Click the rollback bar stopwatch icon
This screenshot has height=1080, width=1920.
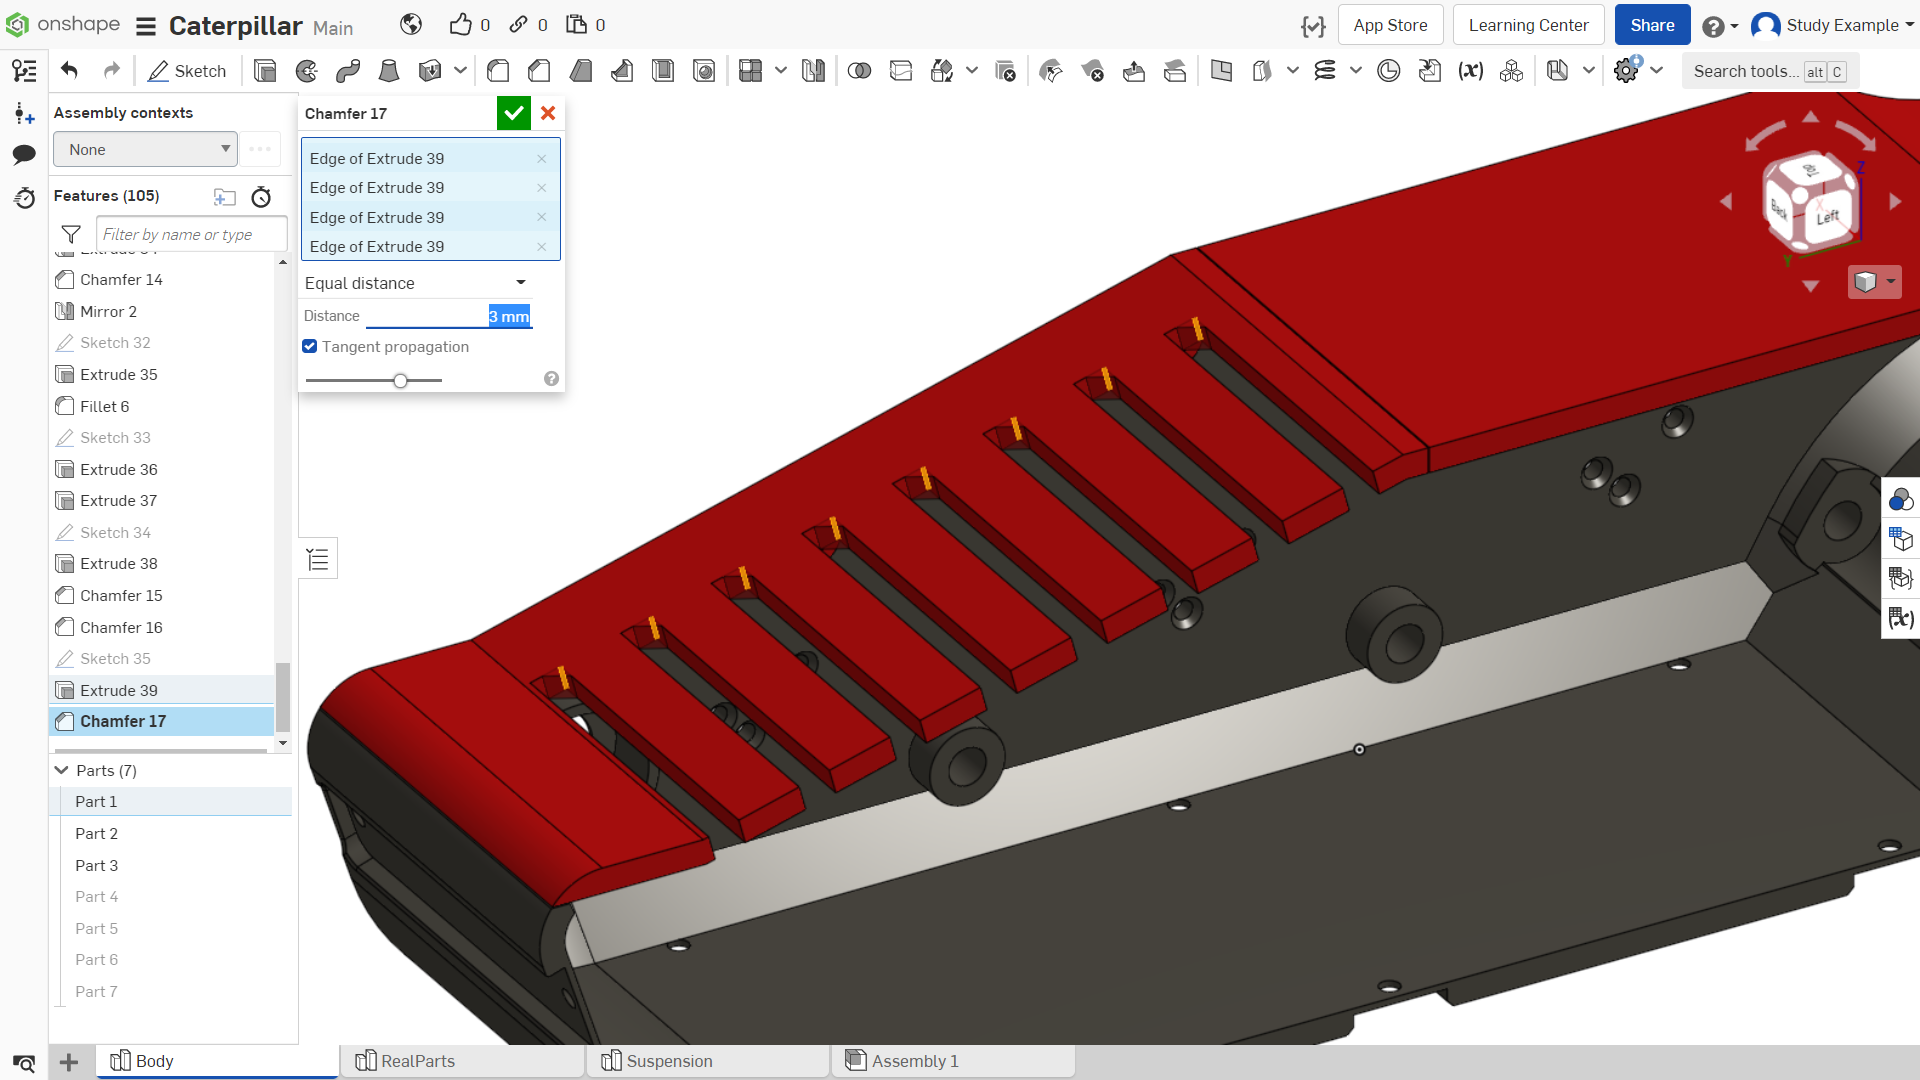[261, 197]
